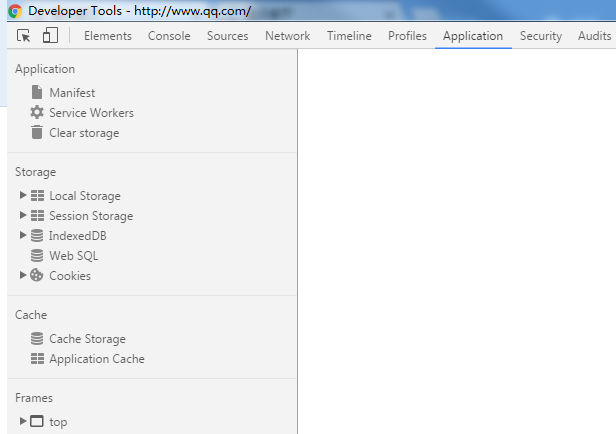The height and width of the screenshot is (434, 616).
Task: Click the Cache section heading
Action: pos(31,315)
